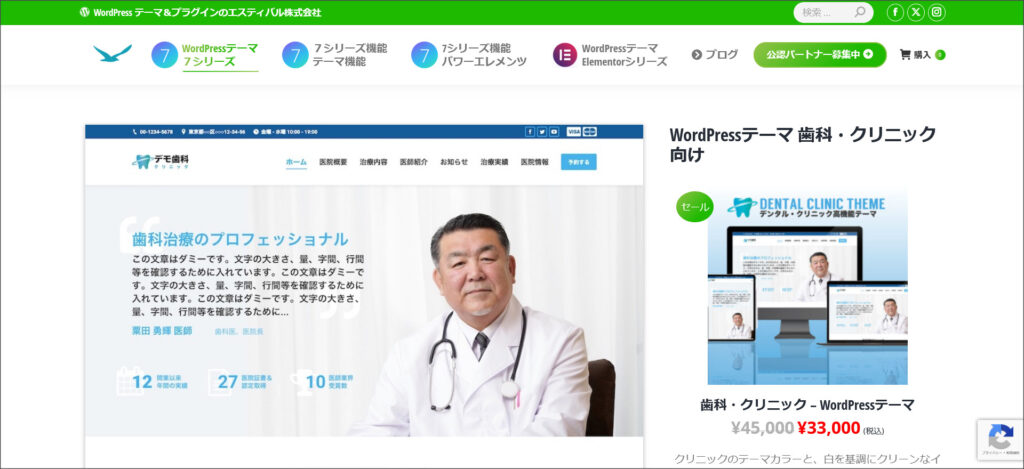Click the WordPress logo in top bar
1024x469 pixels.
pyautogui.click(x=84, y=13)
